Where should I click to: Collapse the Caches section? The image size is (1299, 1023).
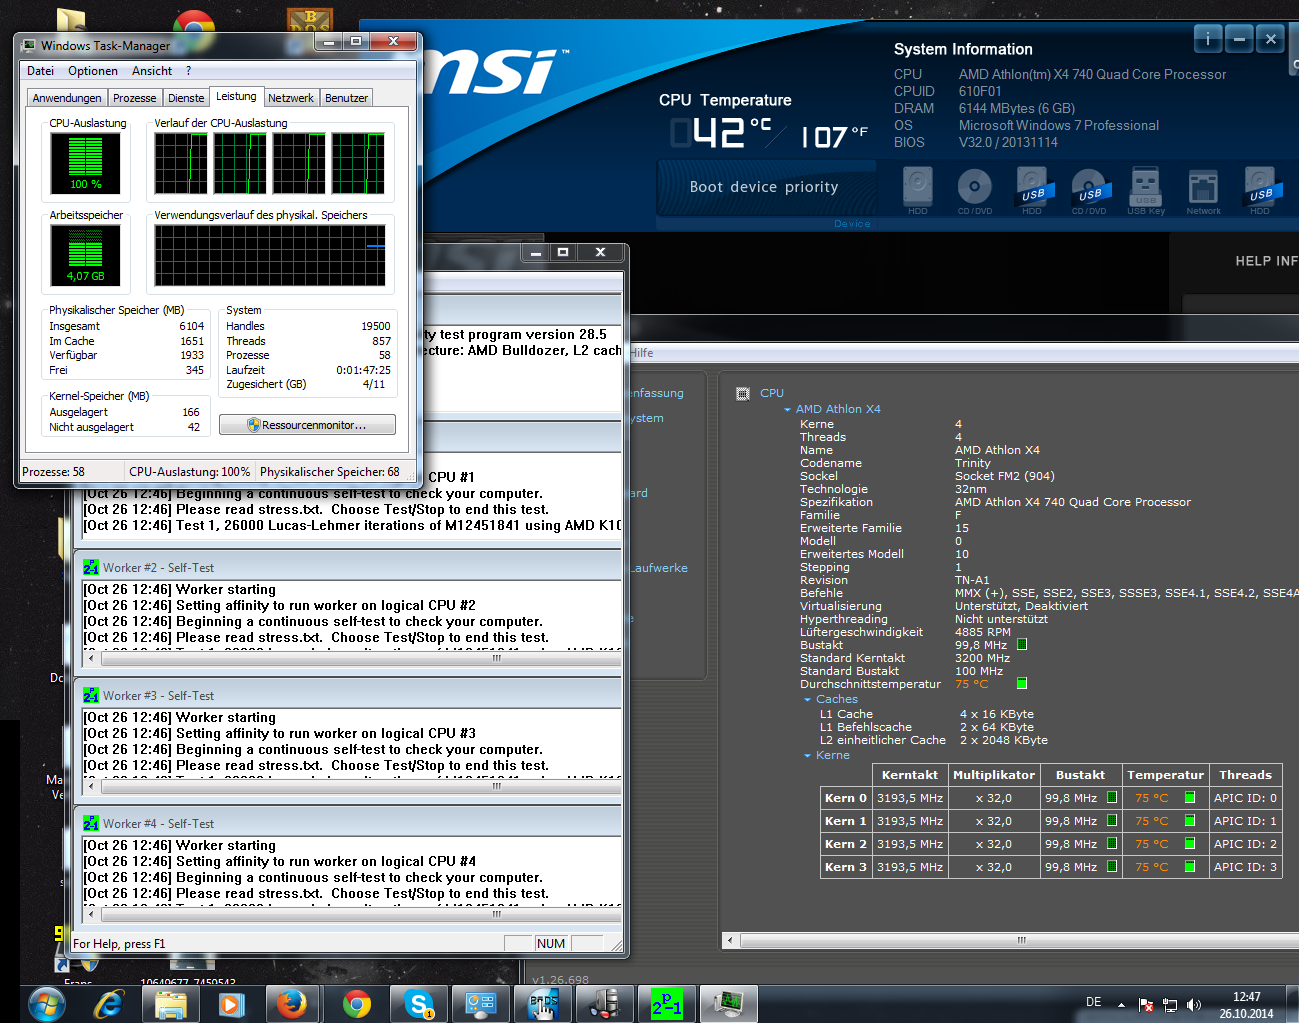click(807, 700)
